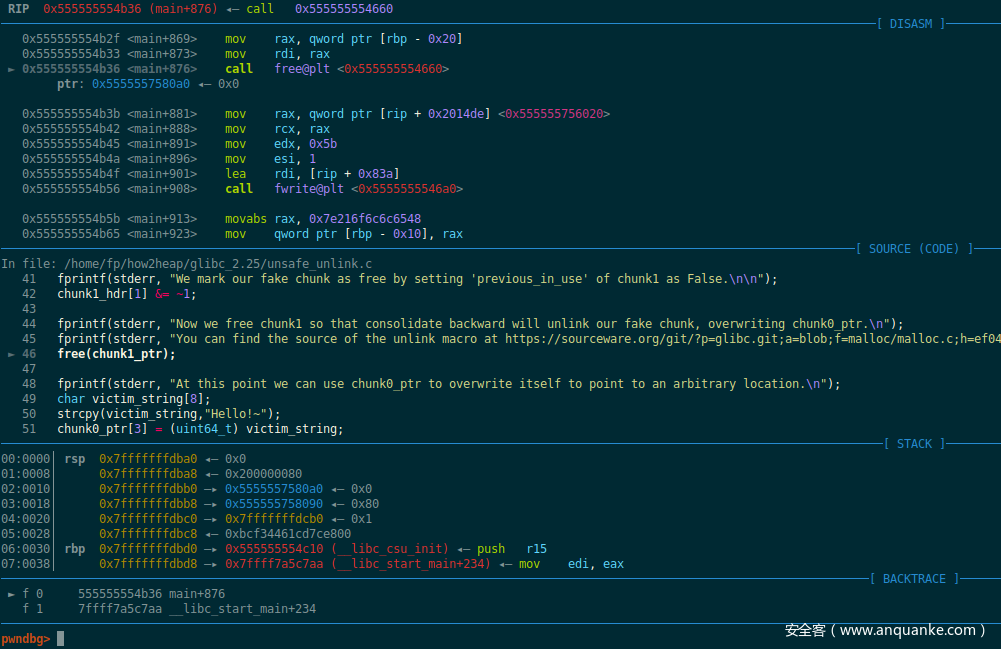This screenshot has width=1001, height=649.
Task: Click the fwrite@plt call at main+908
Action: pyautogui.click(x=358, y=189)
